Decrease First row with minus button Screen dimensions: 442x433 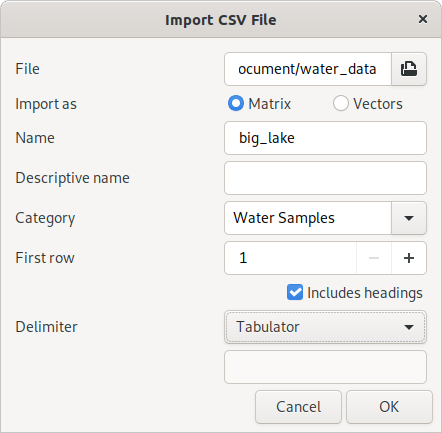point(374,258)
